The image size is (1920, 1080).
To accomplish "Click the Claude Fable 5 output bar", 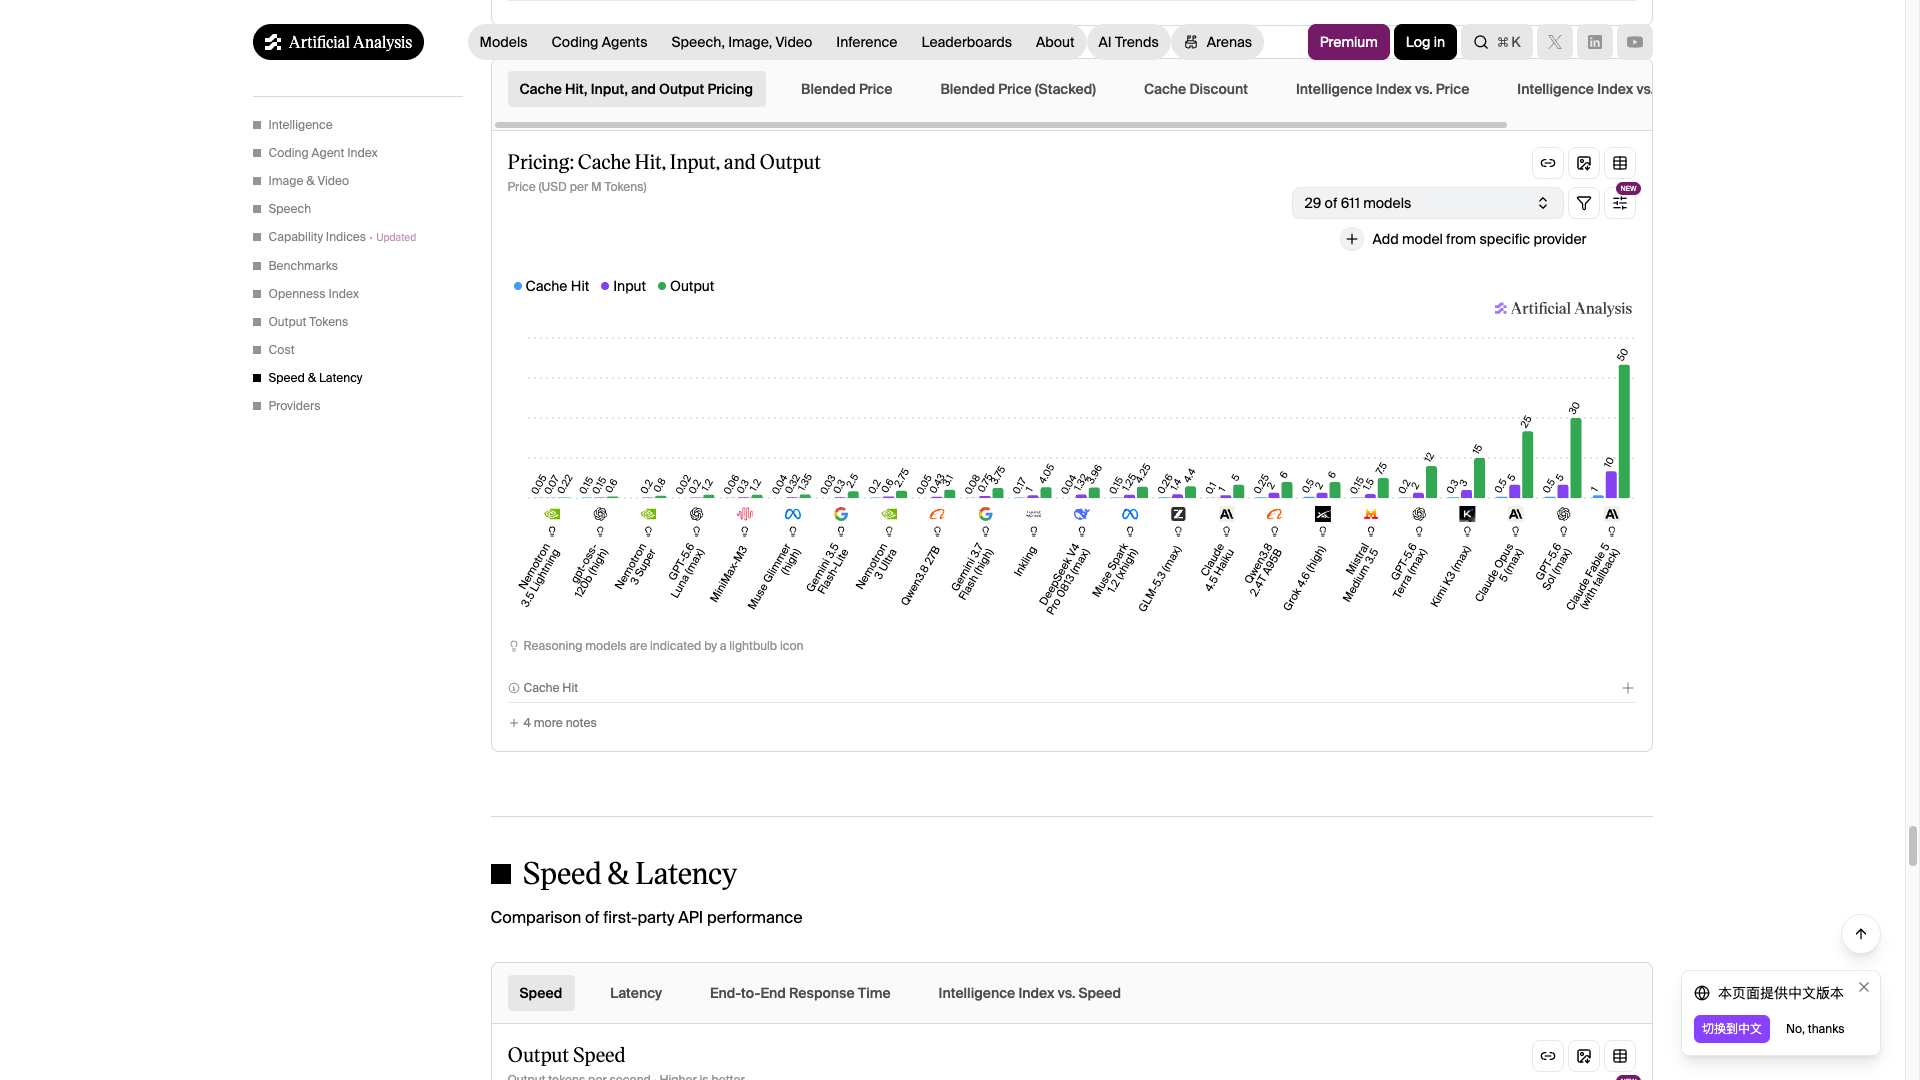I will [1624, 431].
